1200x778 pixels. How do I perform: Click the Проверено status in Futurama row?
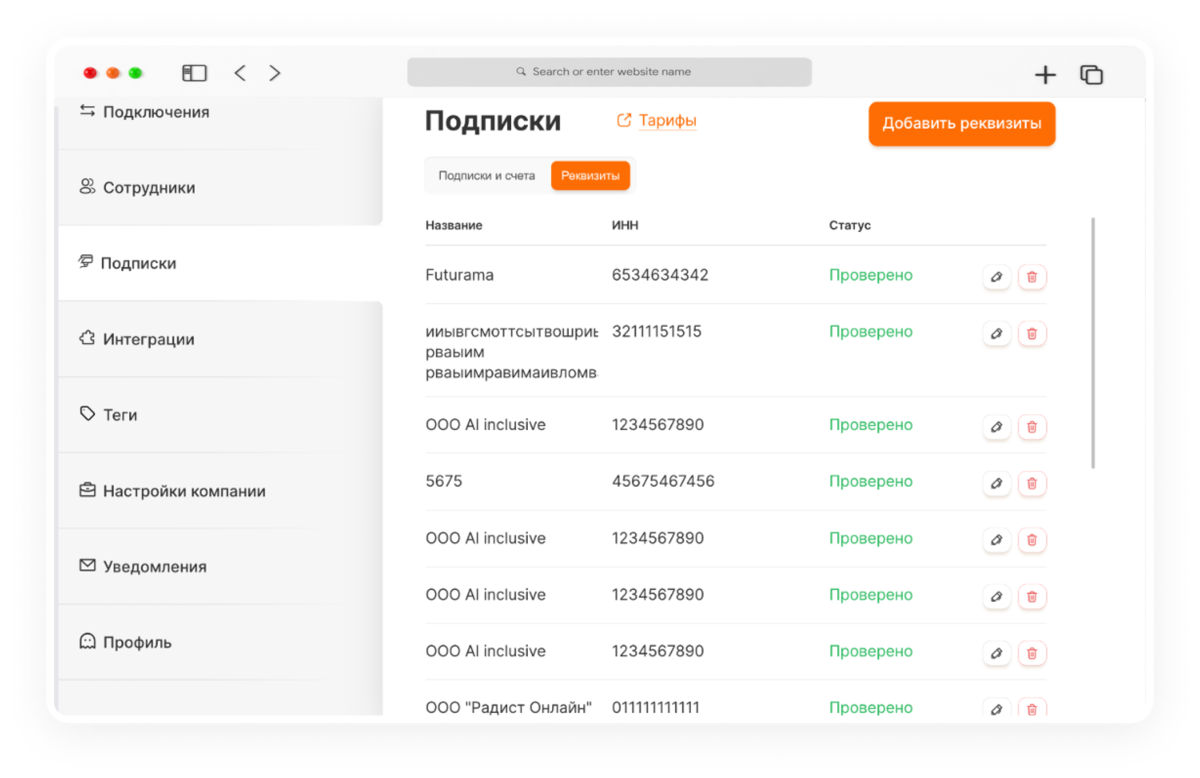(x=871, y=275)
